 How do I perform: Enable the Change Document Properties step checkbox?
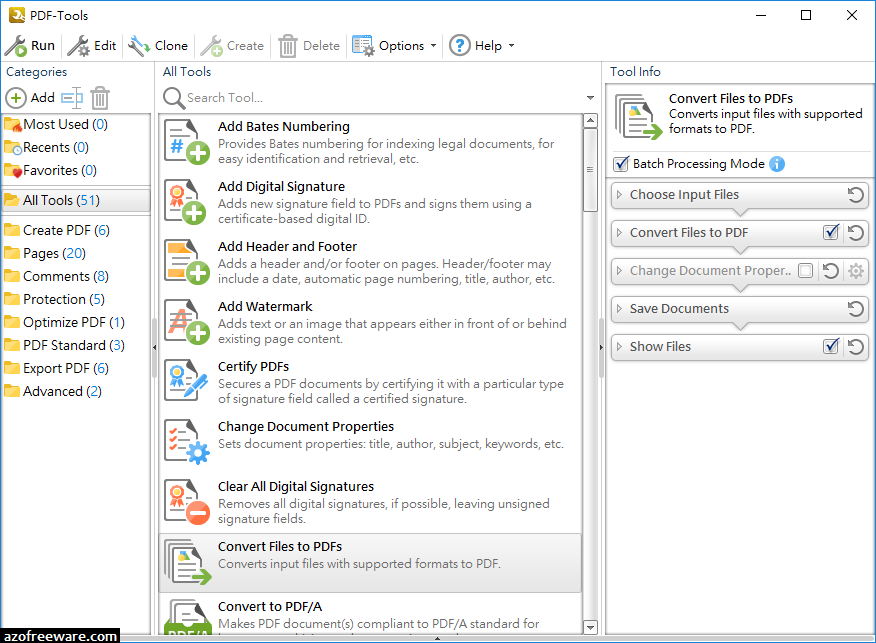pyautogui.click(x=806, y=270)
